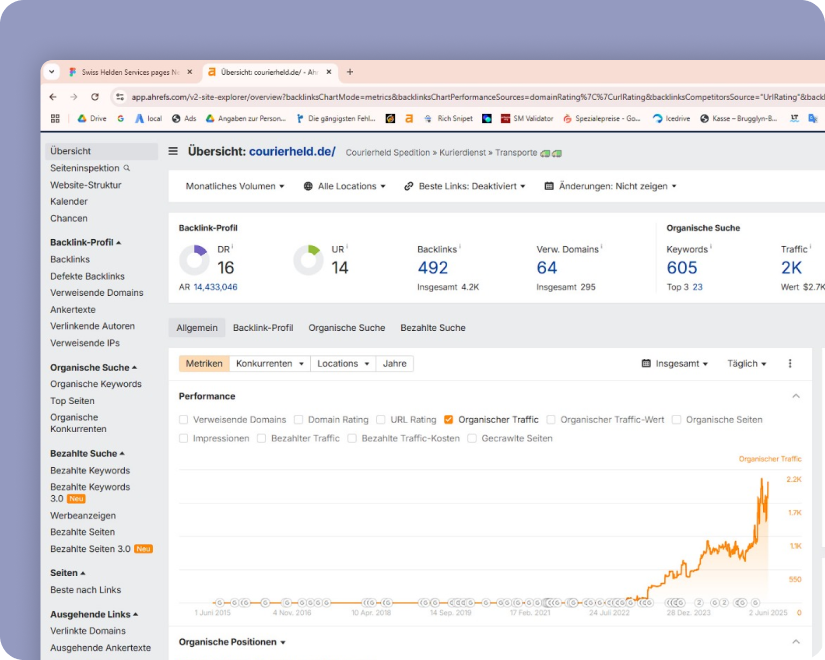Click the site info icon in address bar
825x660 pixels.
[x=120, y=97]
